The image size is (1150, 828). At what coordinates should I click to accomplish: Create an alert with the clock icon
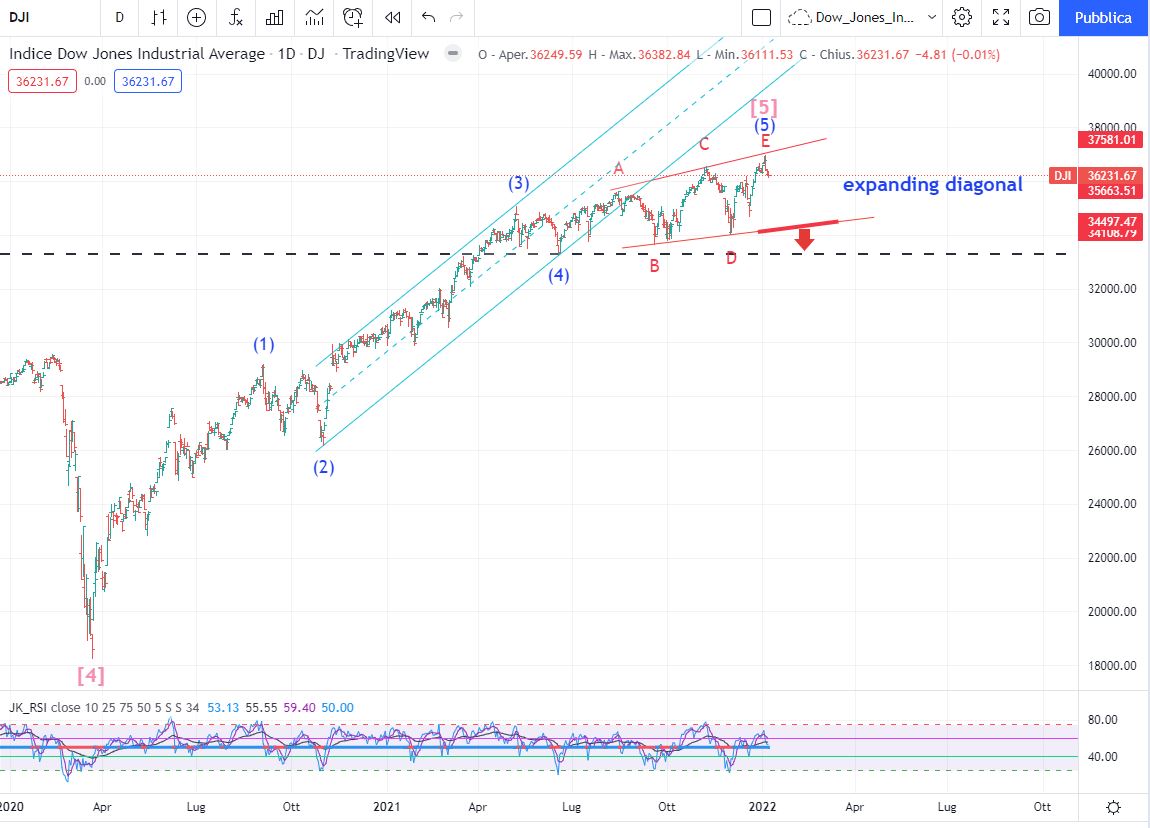(353, 17)
